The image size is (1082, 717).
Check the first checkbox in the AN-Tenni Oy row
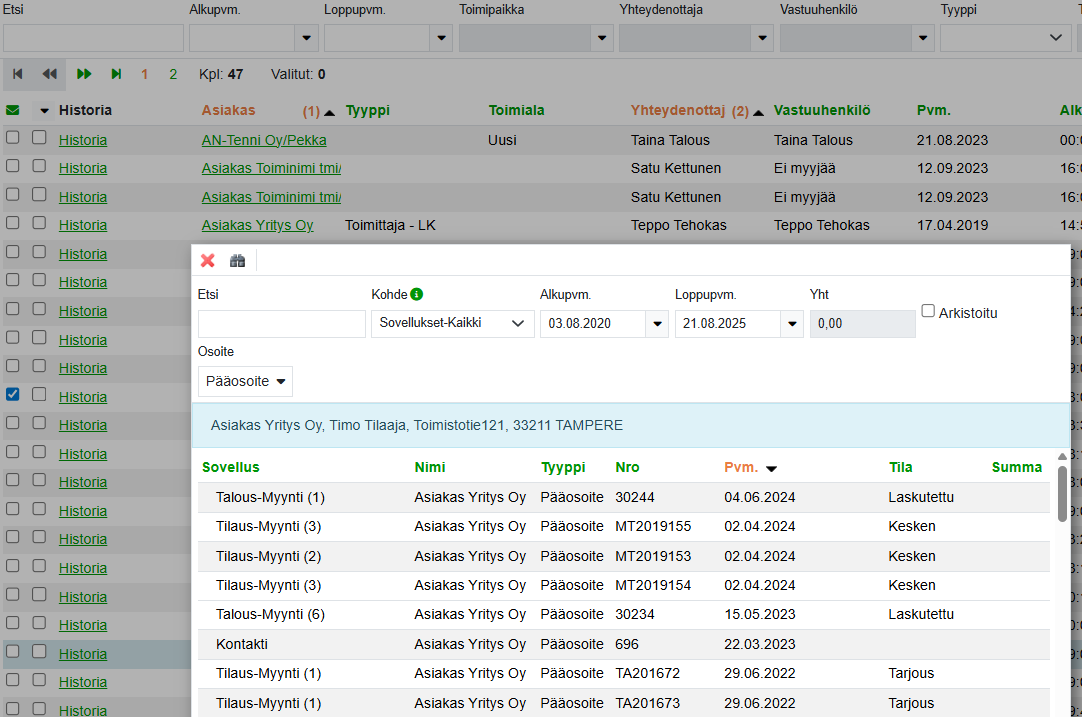(13, 139)
